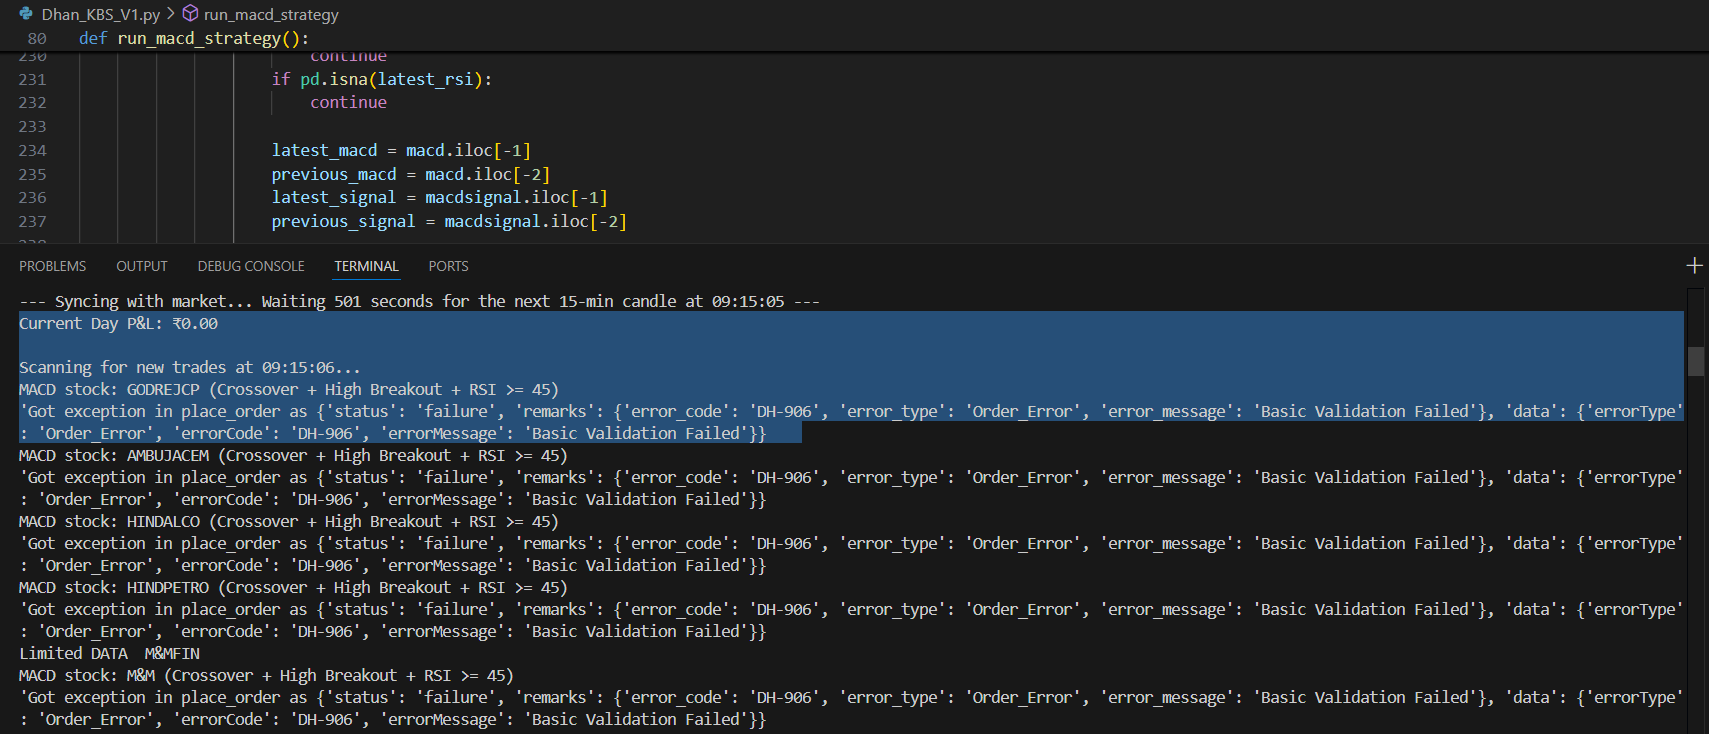Screen dimensions: 1709x734
Task: Place cursor on latest_macd variable, line 234
Action: (324, 150)
